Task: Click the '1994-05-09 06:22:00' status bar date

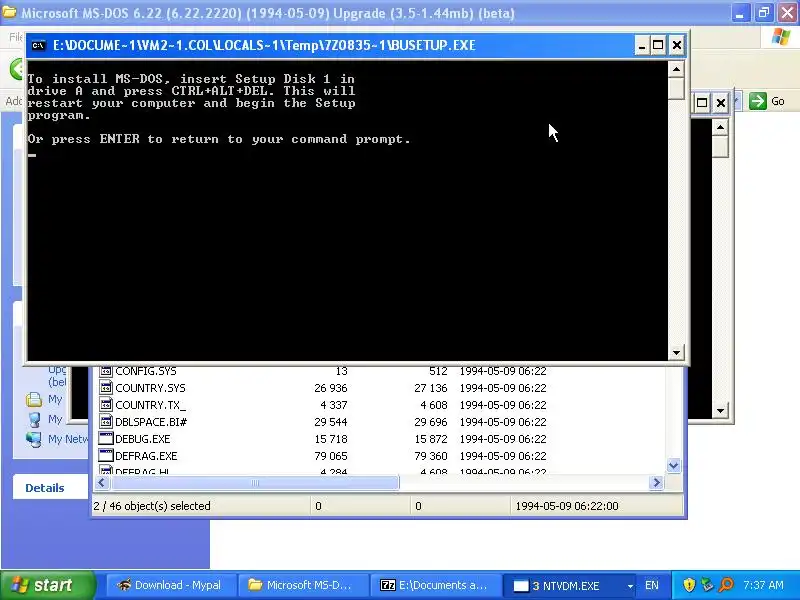Action: pyautogui.click(x=567, y=506)
